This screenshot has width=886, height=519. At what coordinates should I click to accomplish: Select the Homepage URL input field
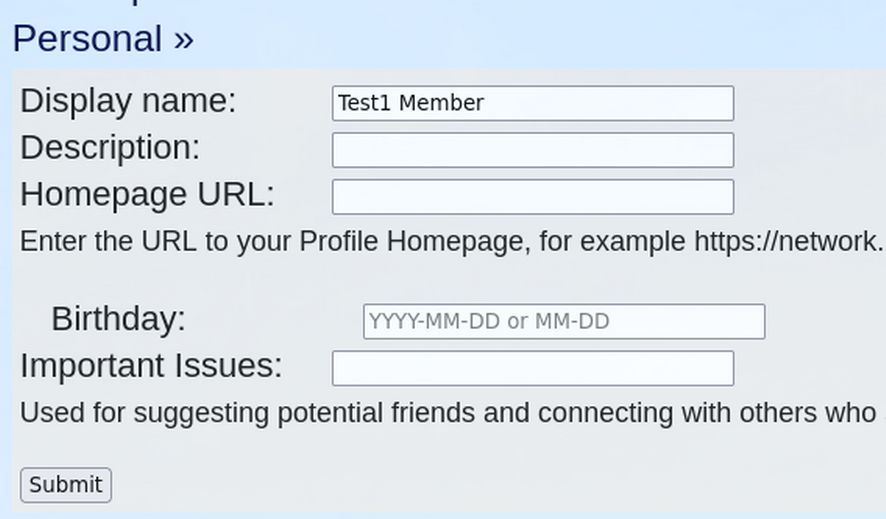(x=532, y=197)
